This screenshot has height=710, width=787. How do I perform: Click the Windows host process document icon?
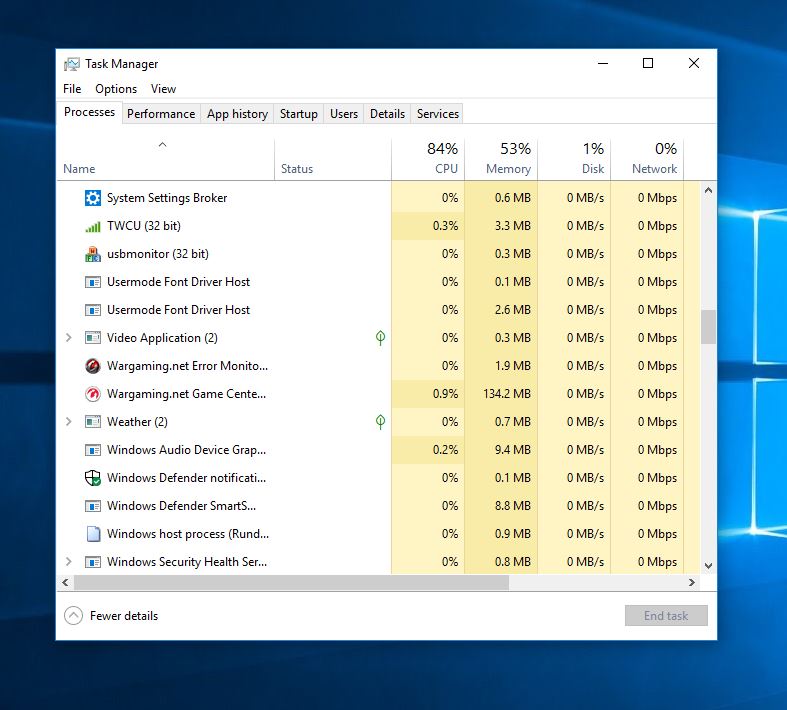tap(93, 534)
